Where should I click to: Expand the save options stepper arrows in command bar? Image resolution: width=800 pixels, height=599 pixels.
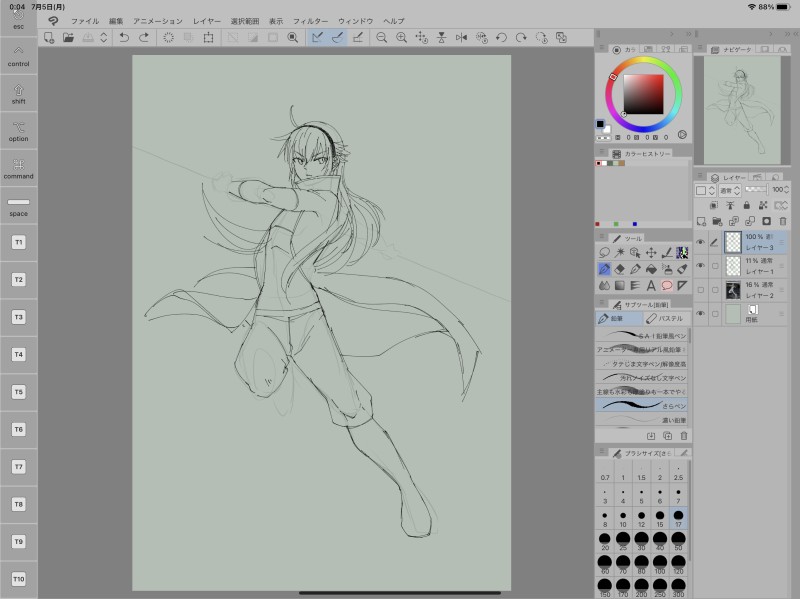point(103,37)
